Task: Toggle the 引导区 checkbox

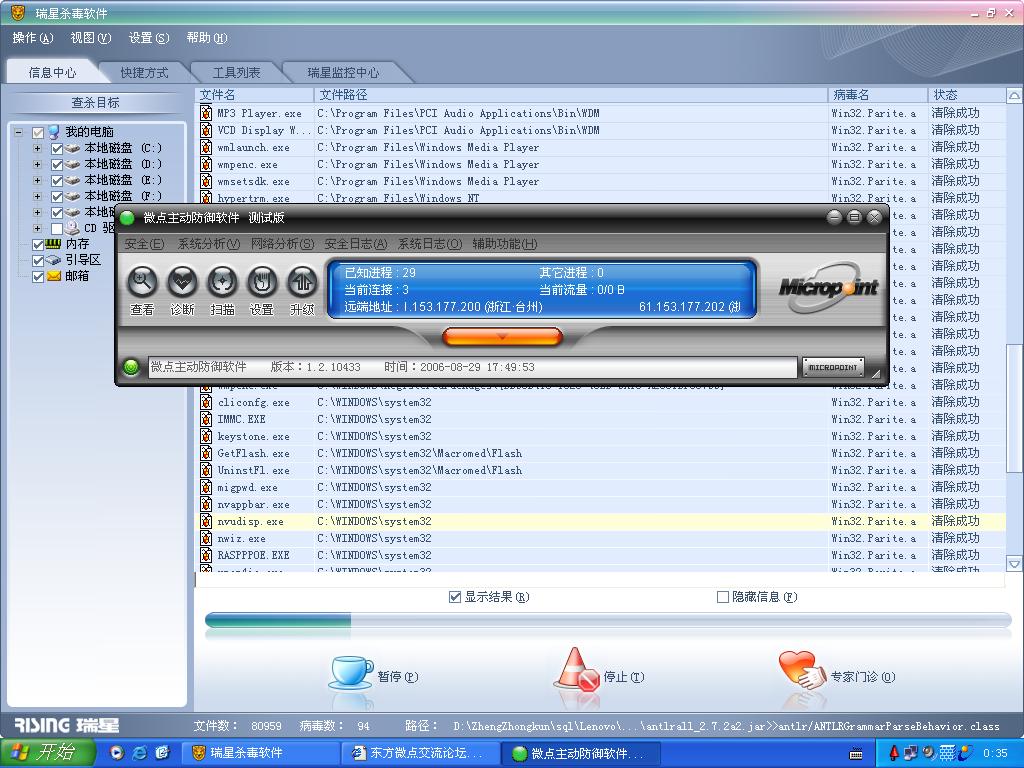Action: point(38,261)
